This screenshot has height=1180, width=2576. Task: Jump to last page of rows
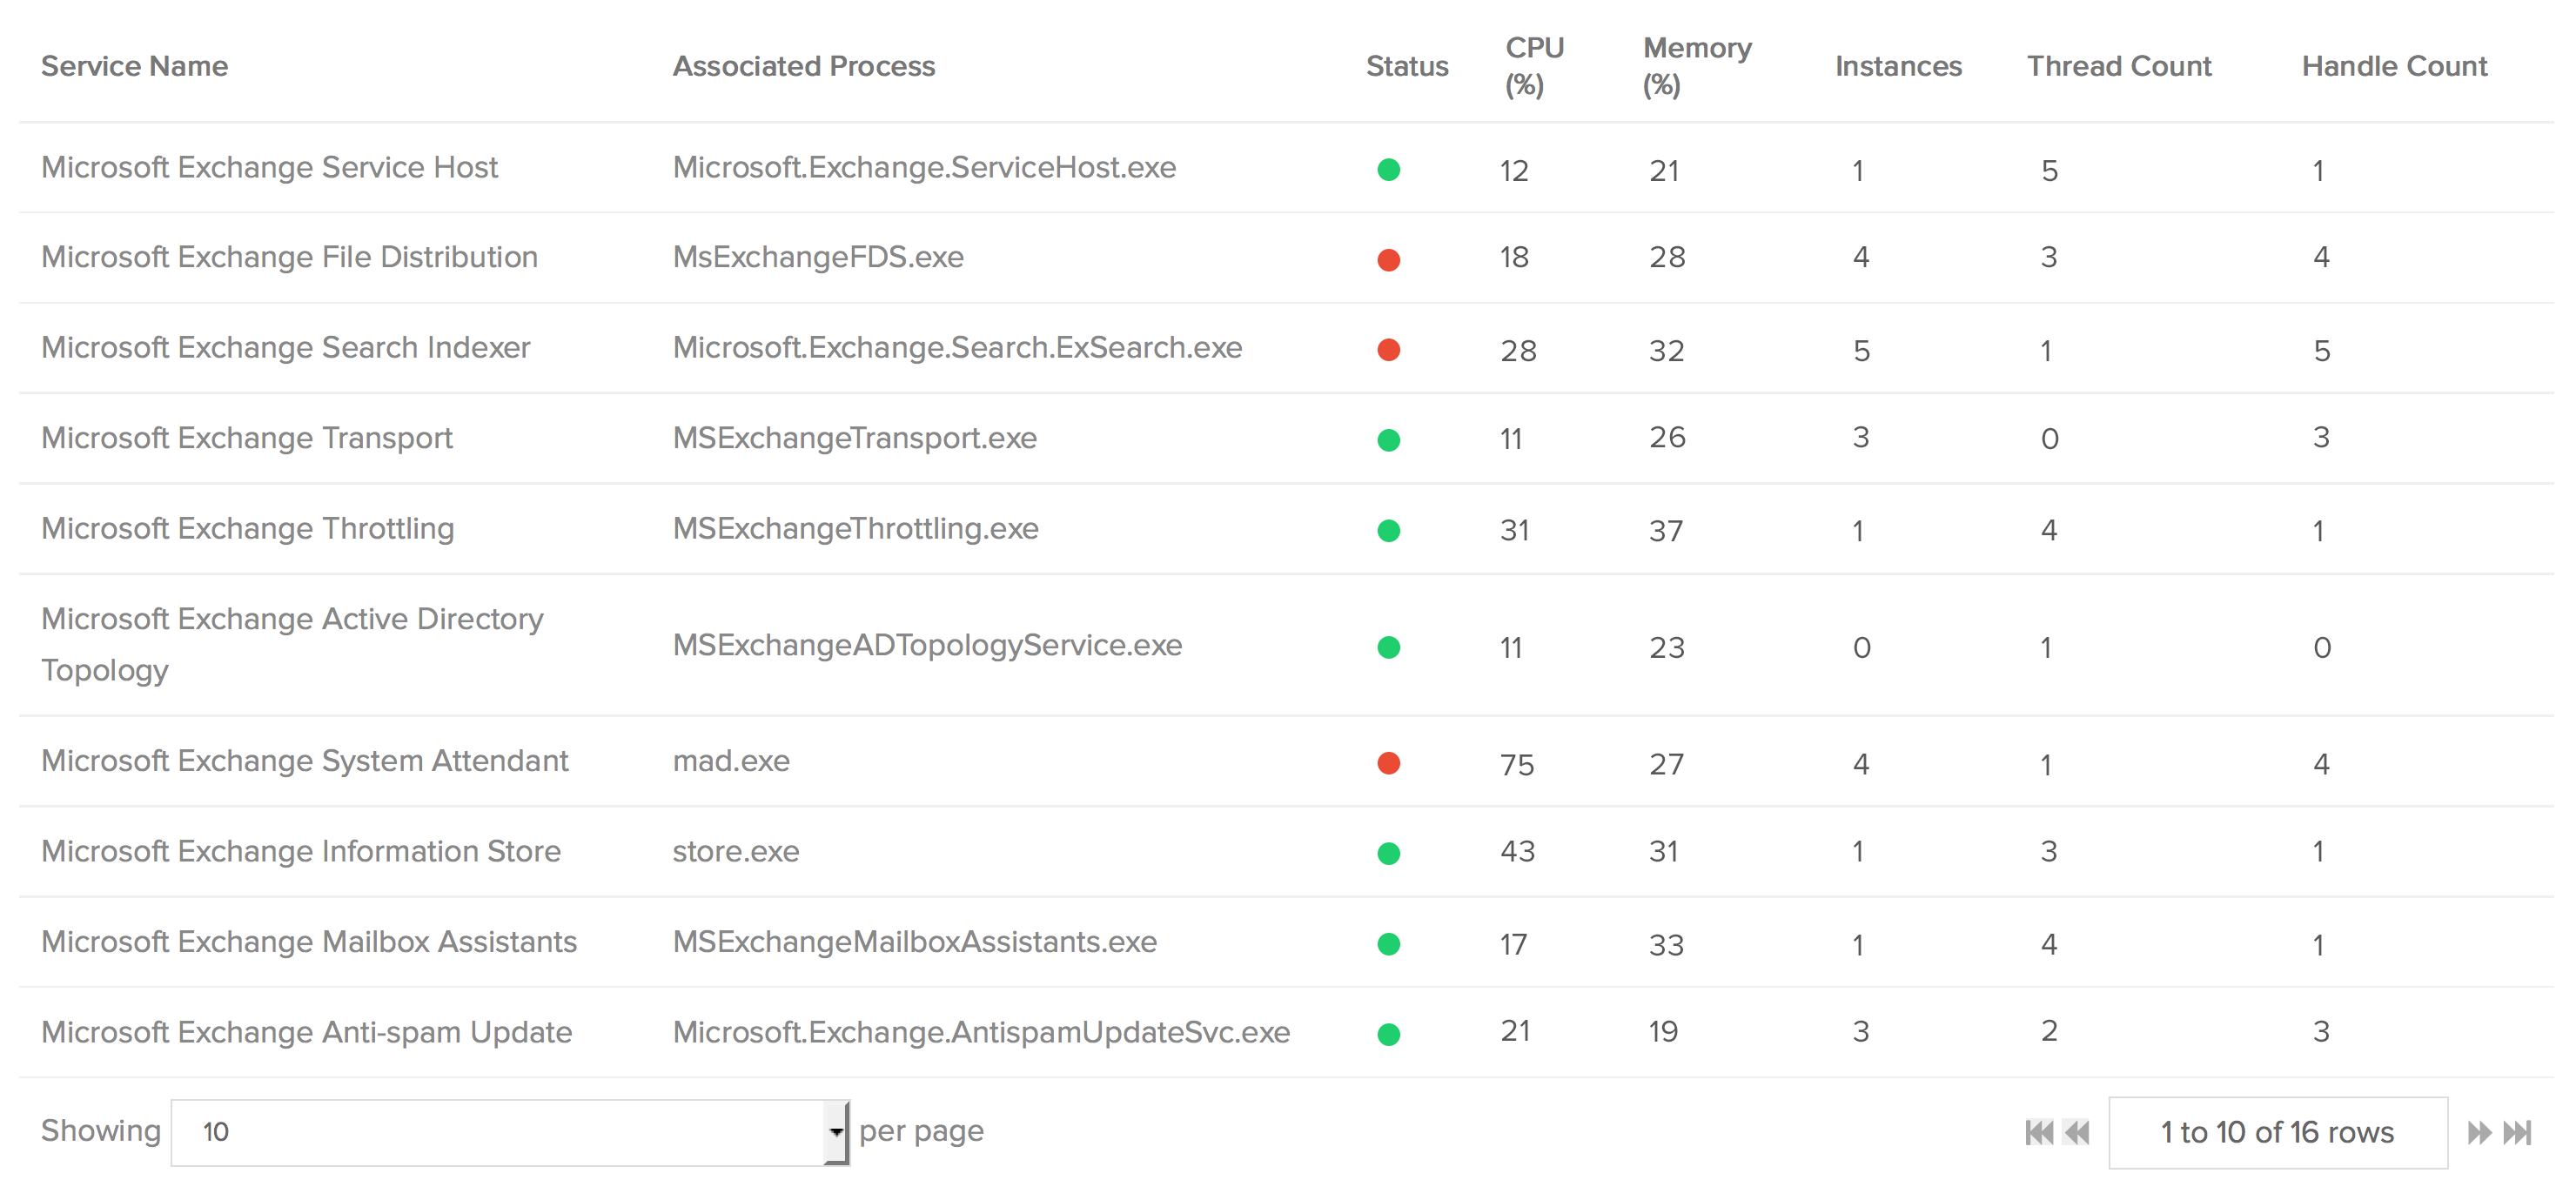pos(2517,1132)
